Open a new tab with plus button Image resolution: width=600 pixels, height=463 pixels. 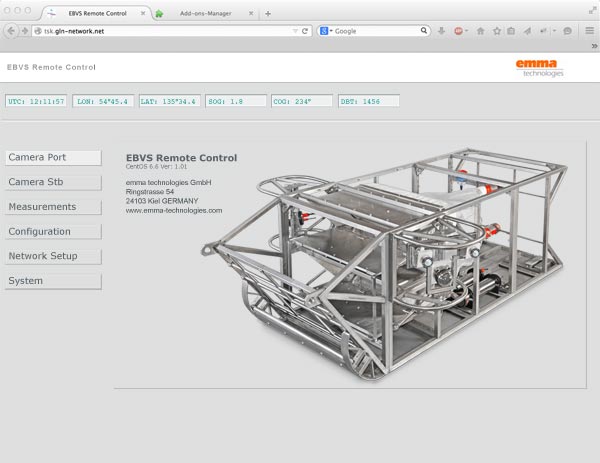click(268, 14)
